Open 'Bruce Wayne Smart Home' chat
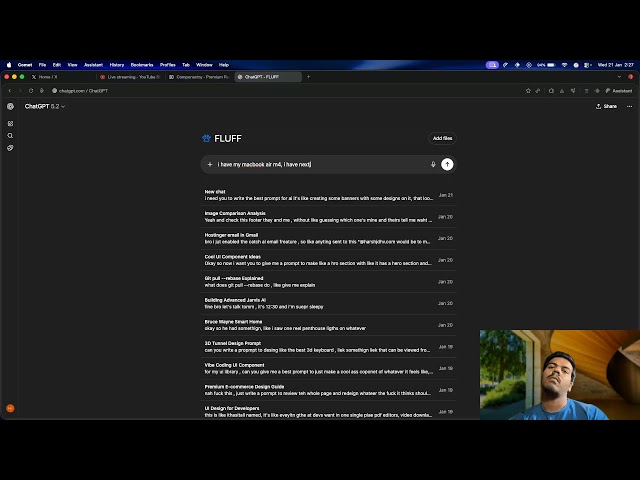Image resolution: width=640 pixels, height=480 pixels. (329, 325)
